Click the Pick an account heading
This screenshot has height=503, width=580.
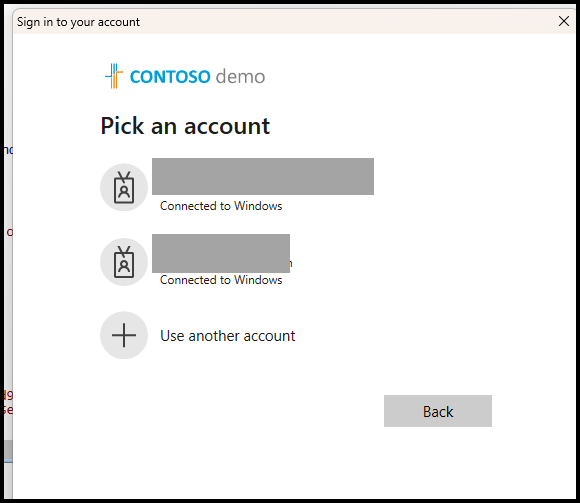point(185,126)
